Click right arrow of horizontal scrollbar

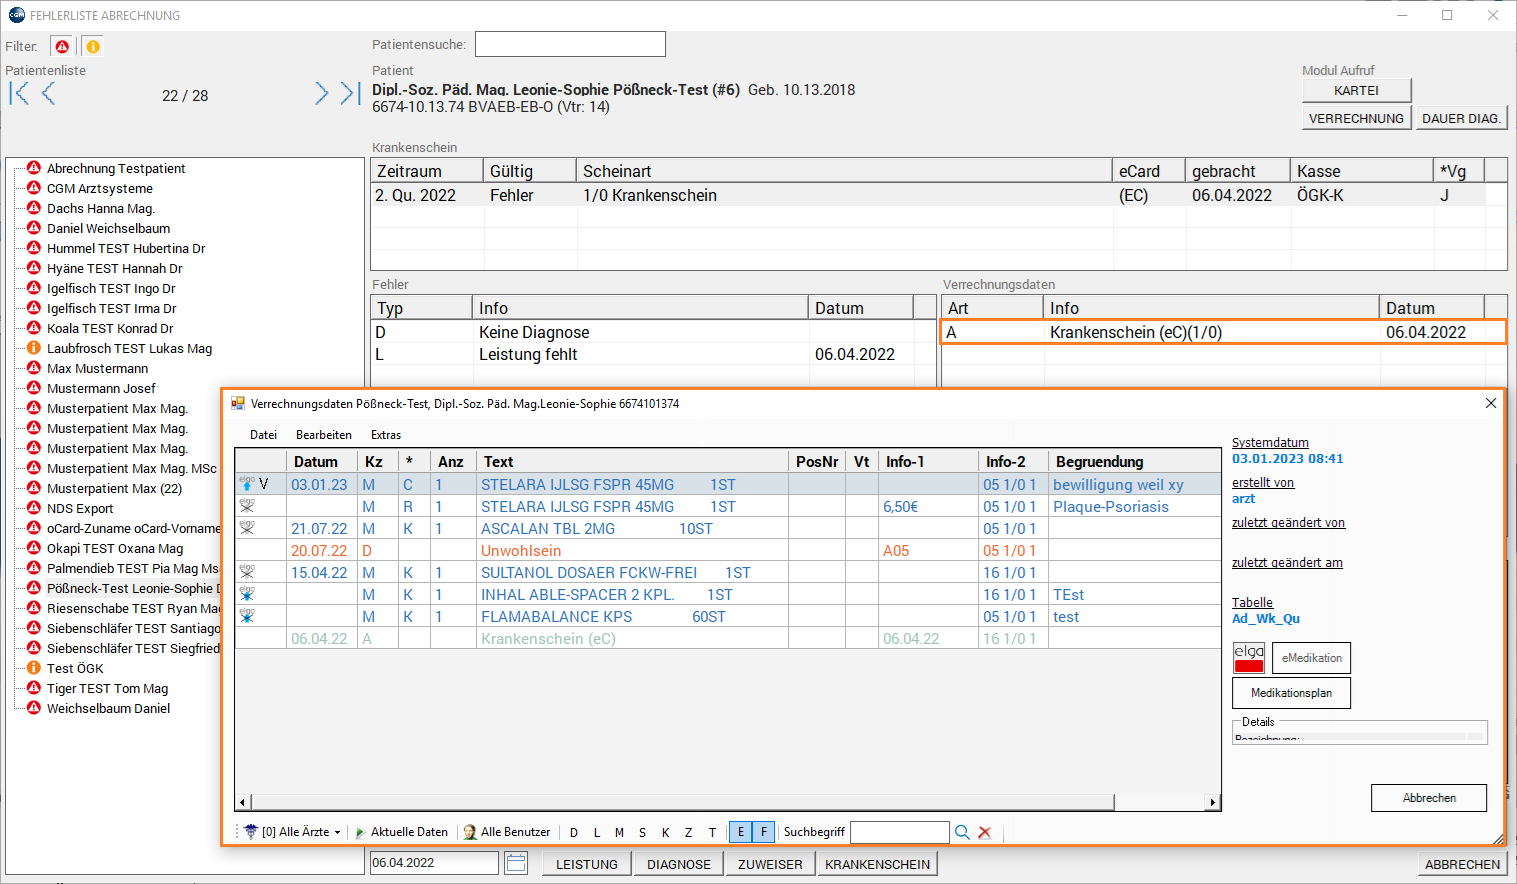1213,802
